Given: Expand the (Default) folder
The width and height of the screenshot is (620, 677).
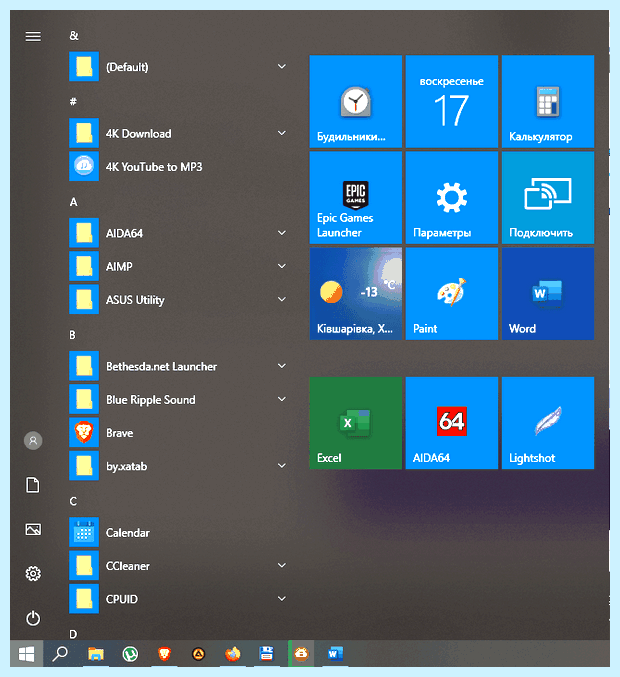Looking at the screenshot, I should coord(179,66).
